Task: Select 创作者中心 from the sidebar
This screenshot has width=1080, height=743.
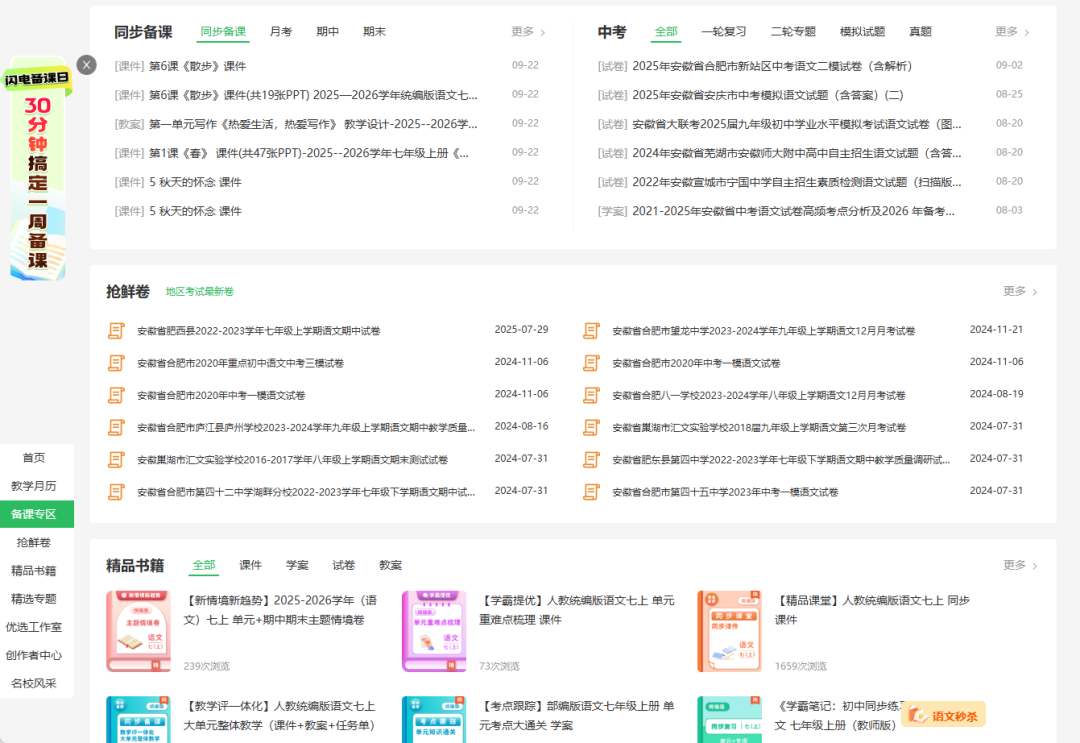Action: (34, 655)
